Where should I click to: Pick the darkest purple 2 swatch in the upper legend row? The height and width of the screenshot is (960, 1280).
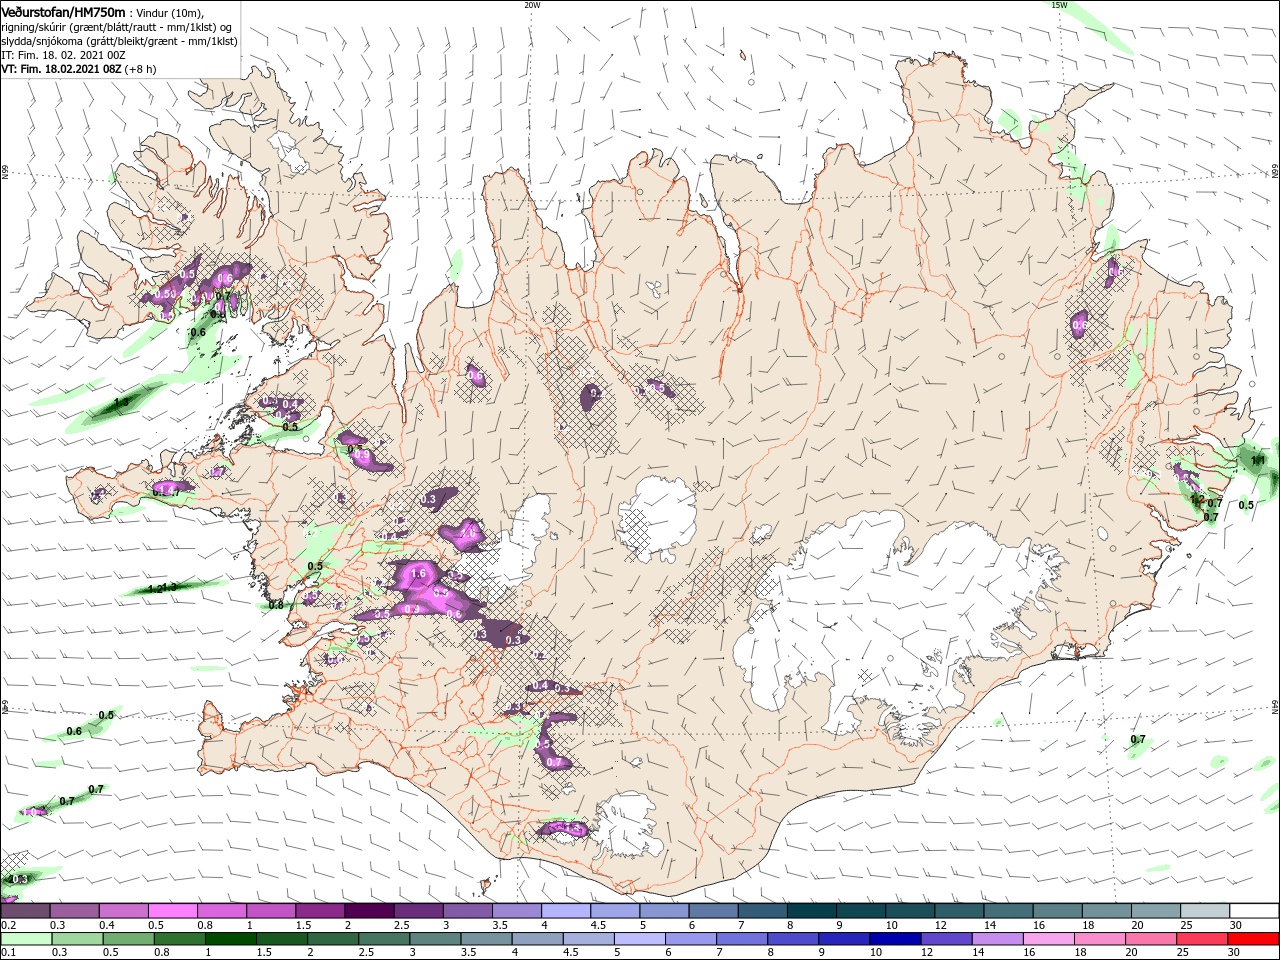[x=368, y=911]
